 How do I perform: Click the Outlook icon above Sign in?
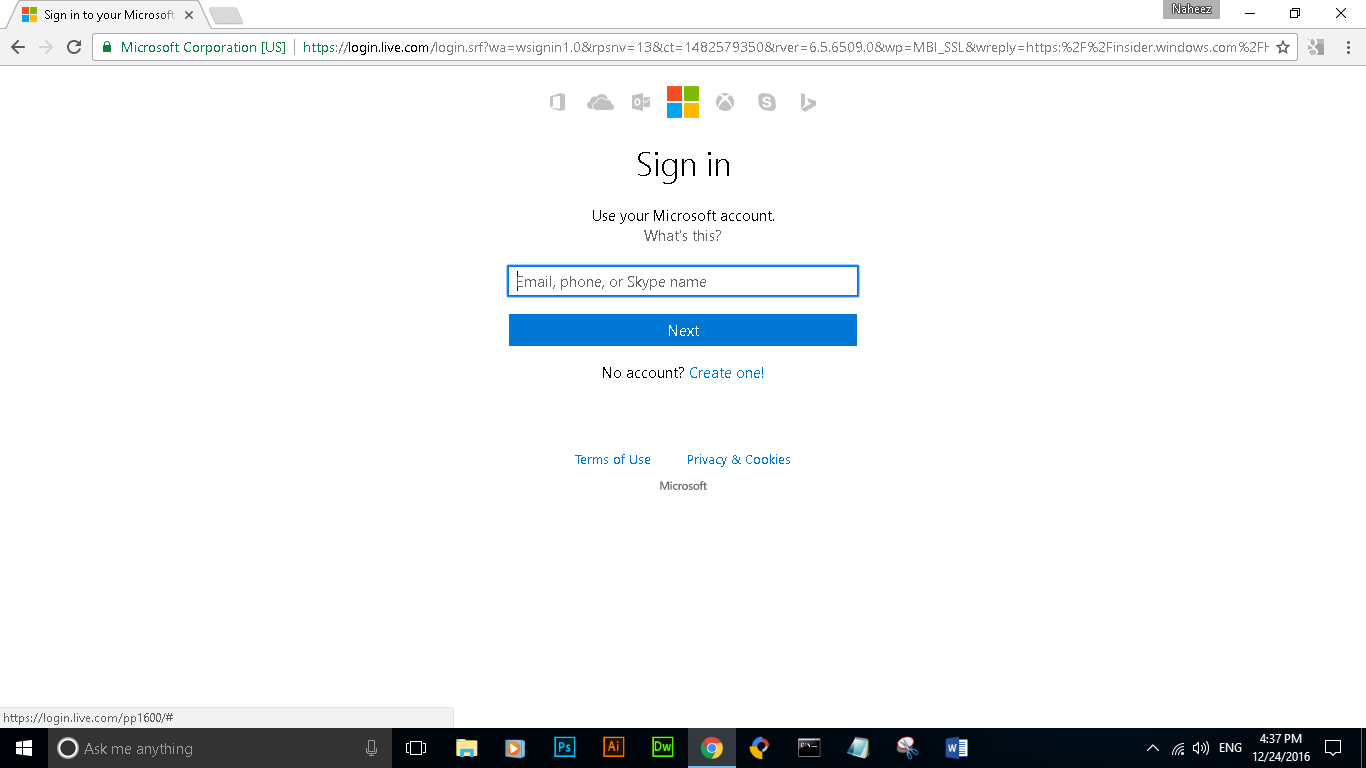[x=641, y=102]
